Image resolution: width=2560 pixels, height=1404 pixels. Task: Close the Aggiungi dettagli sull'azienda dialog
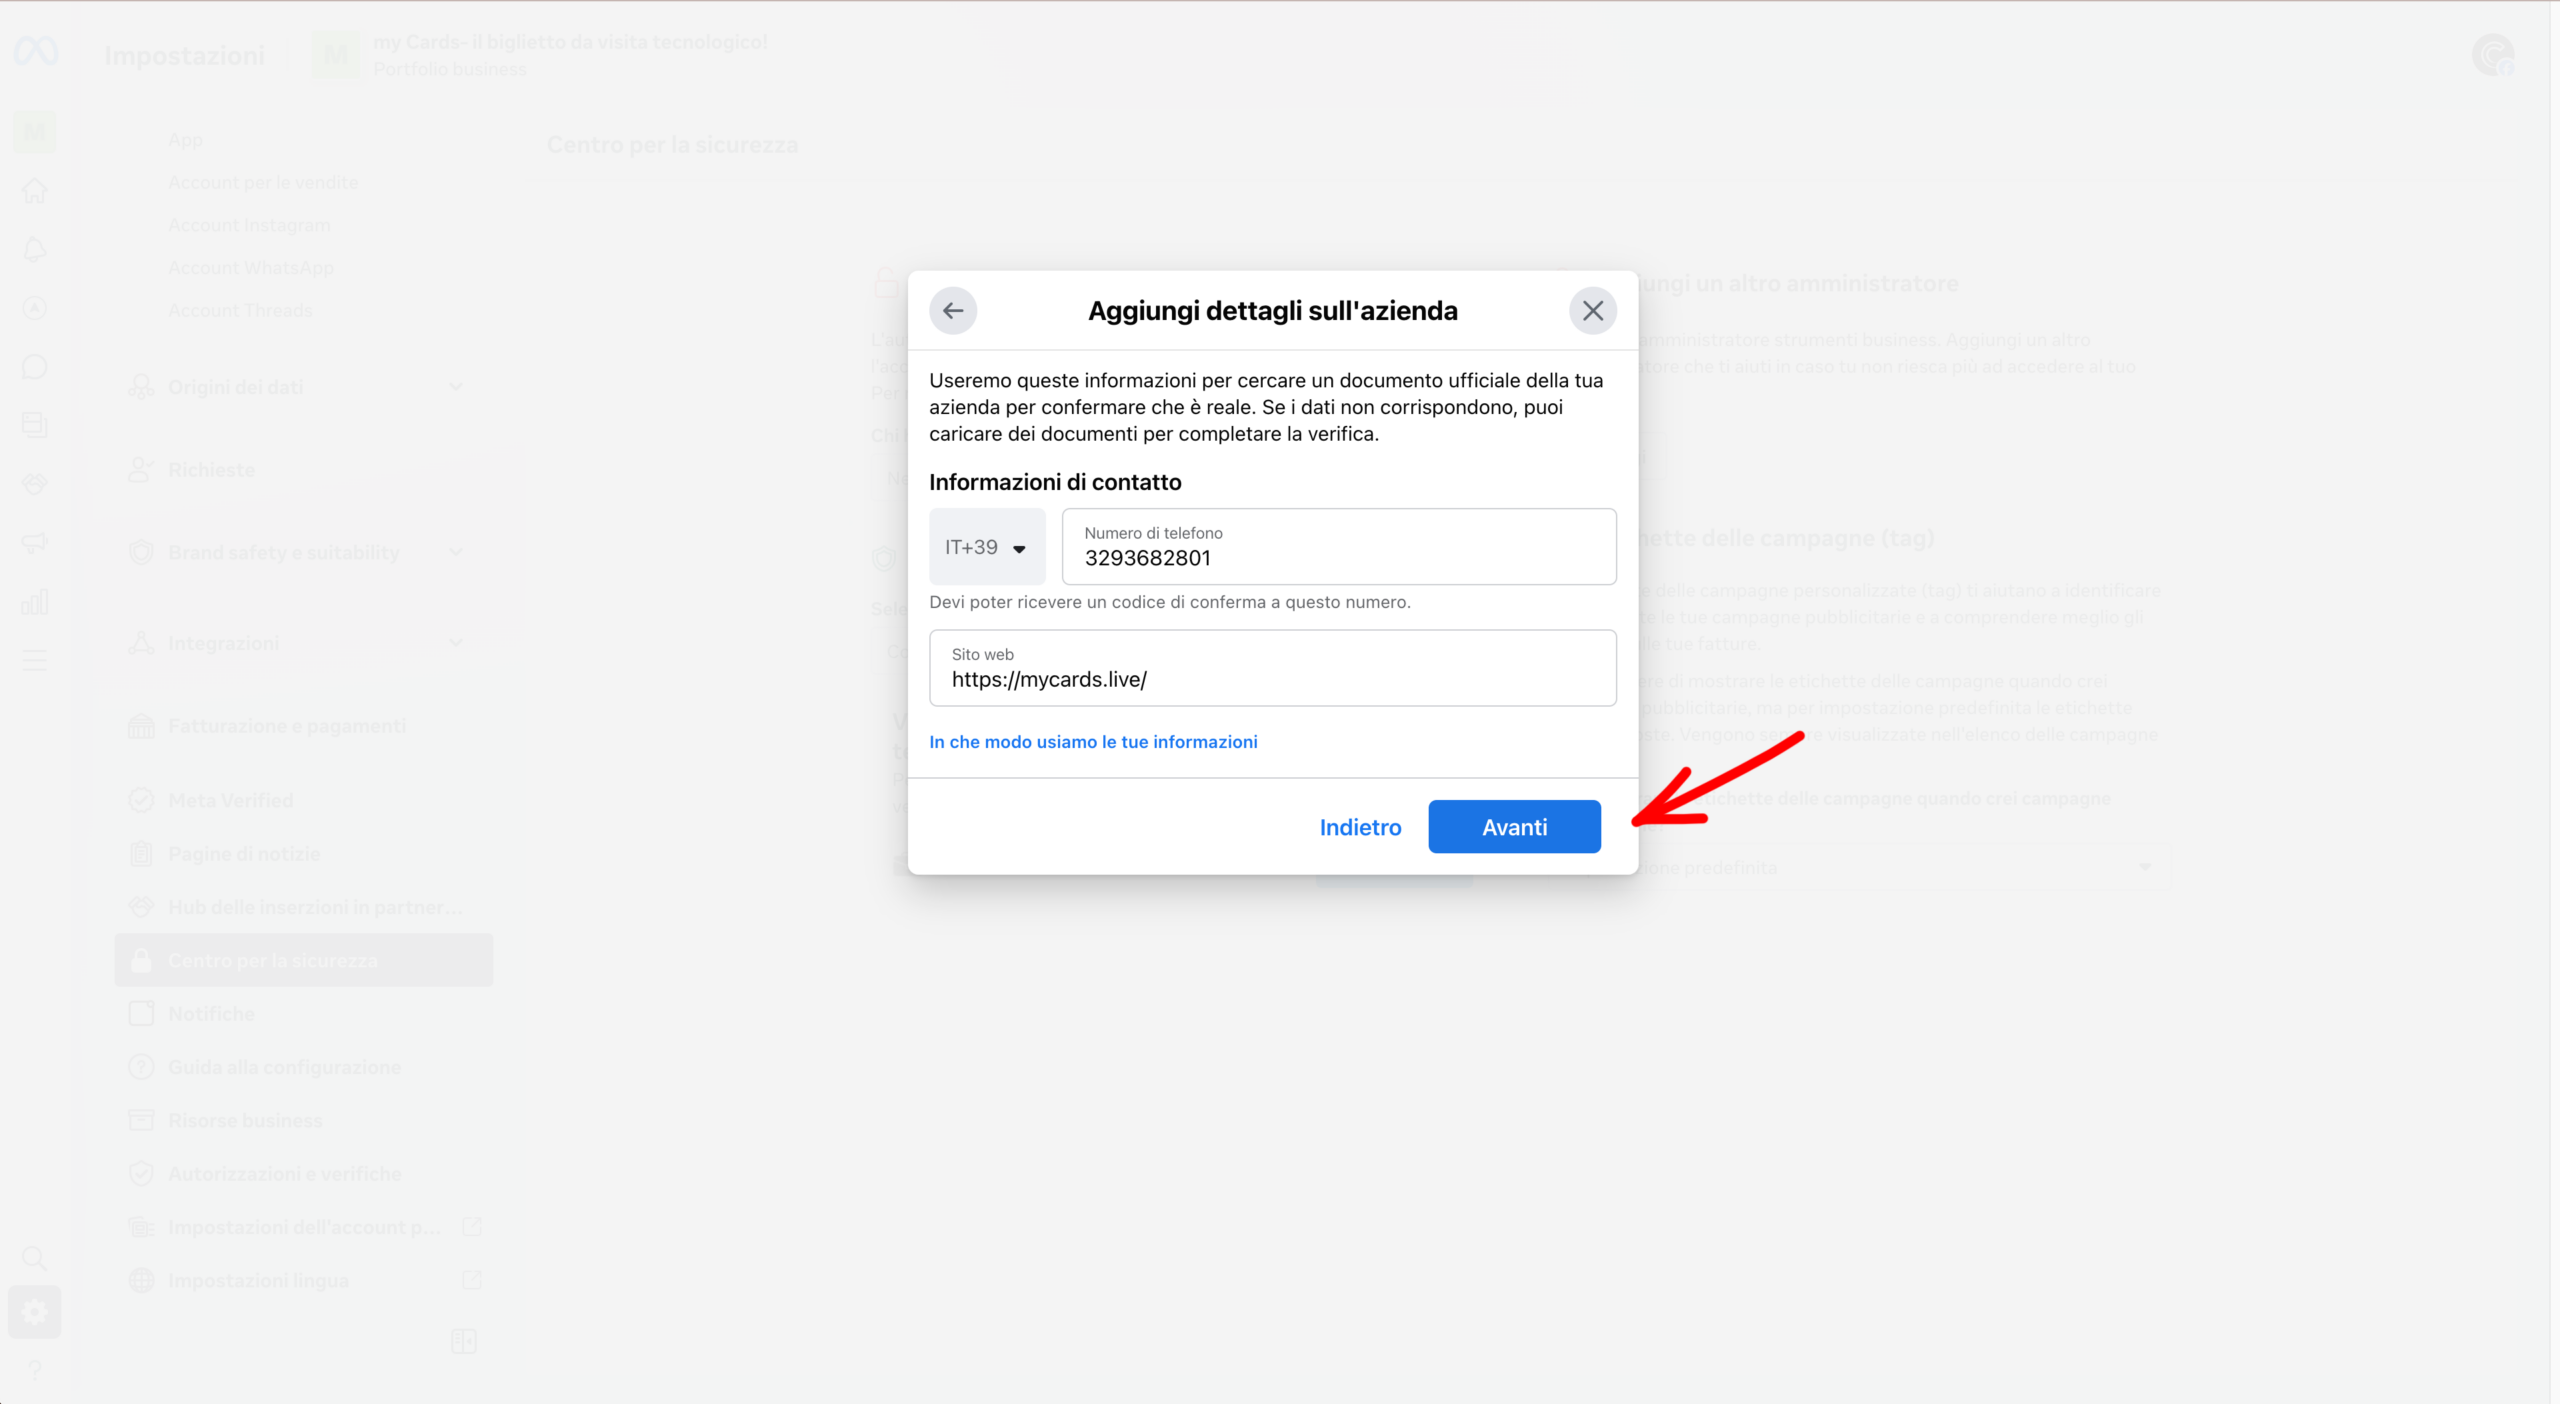pyautogui.click(x=1592, y=311)
